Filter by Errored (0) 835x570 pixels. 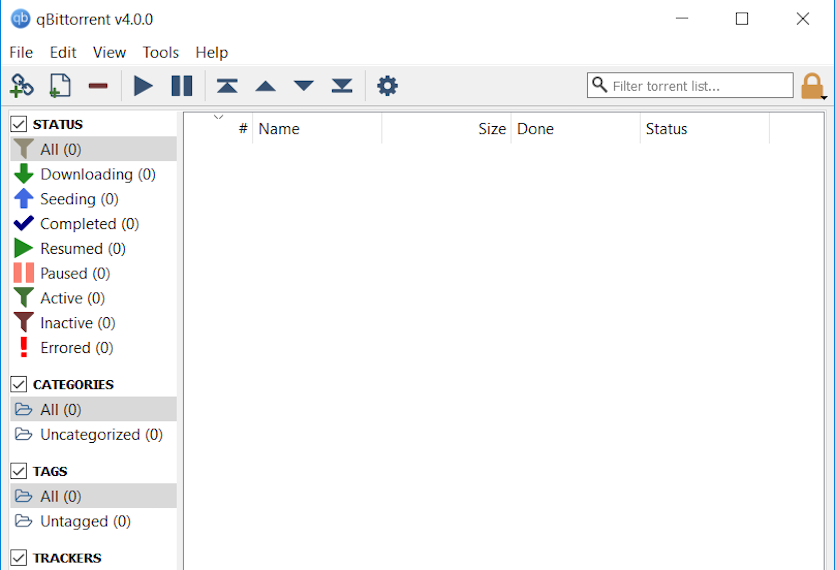coord(93,347)
